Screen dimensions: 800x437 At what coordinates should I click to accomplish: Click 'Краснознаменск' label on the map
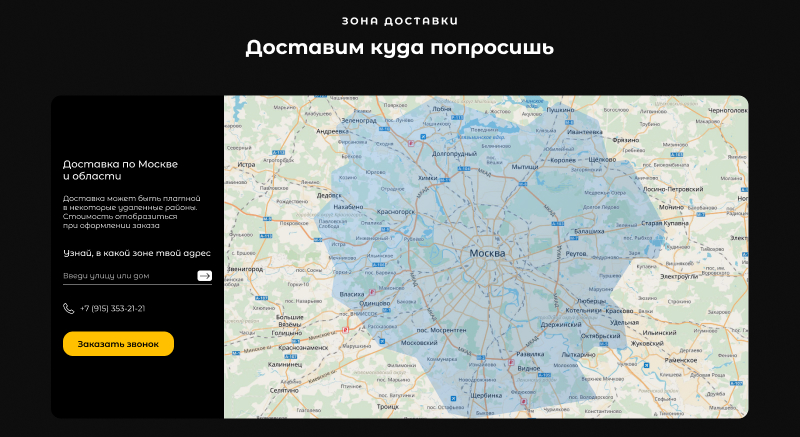pos(303,348)
